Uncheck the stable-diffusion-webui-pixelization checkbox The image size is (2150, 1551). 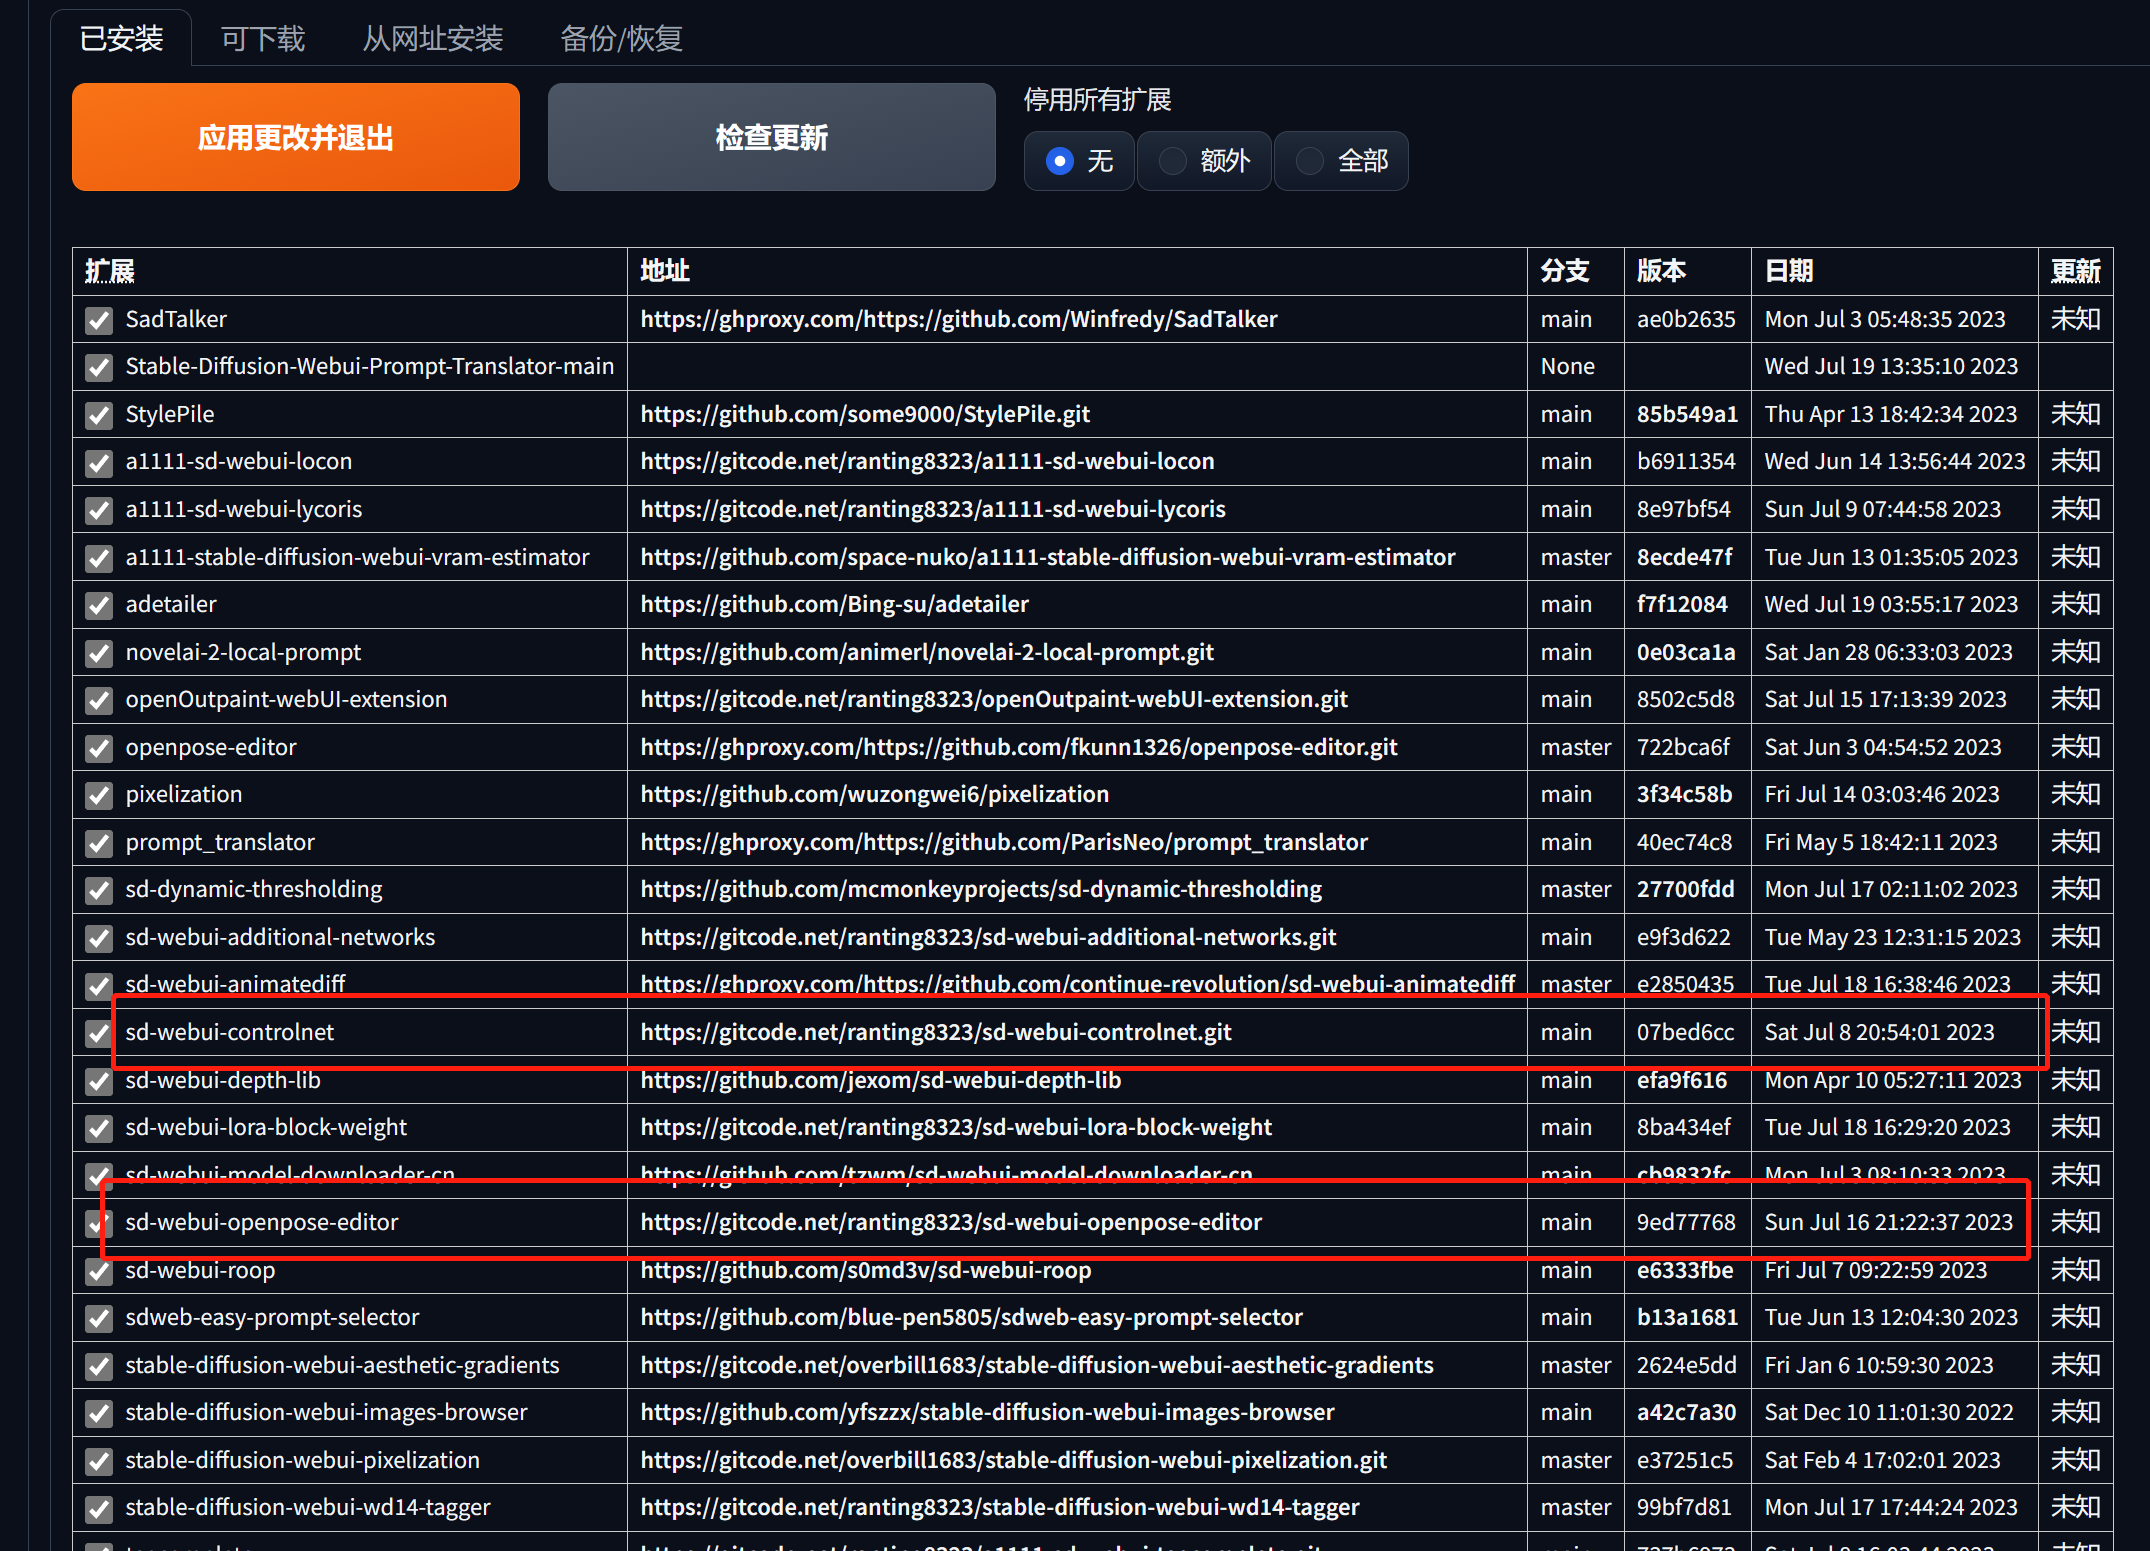coord(99,1461)
